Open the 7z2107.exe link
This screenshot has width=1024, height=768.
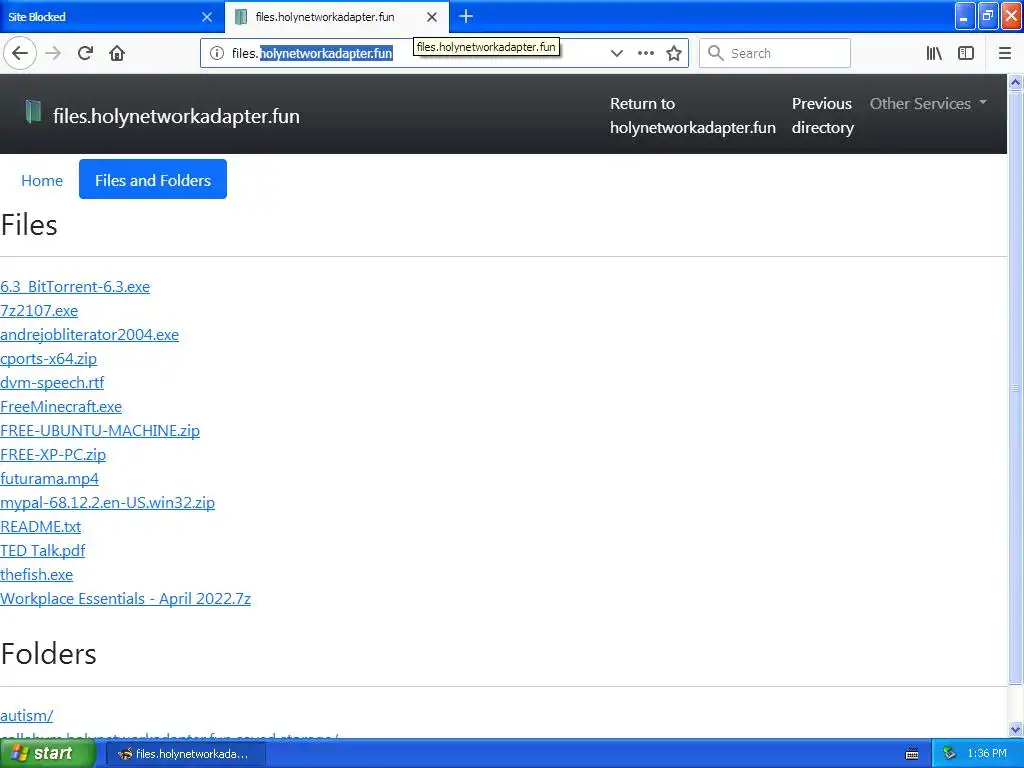[x=39, y=311]
